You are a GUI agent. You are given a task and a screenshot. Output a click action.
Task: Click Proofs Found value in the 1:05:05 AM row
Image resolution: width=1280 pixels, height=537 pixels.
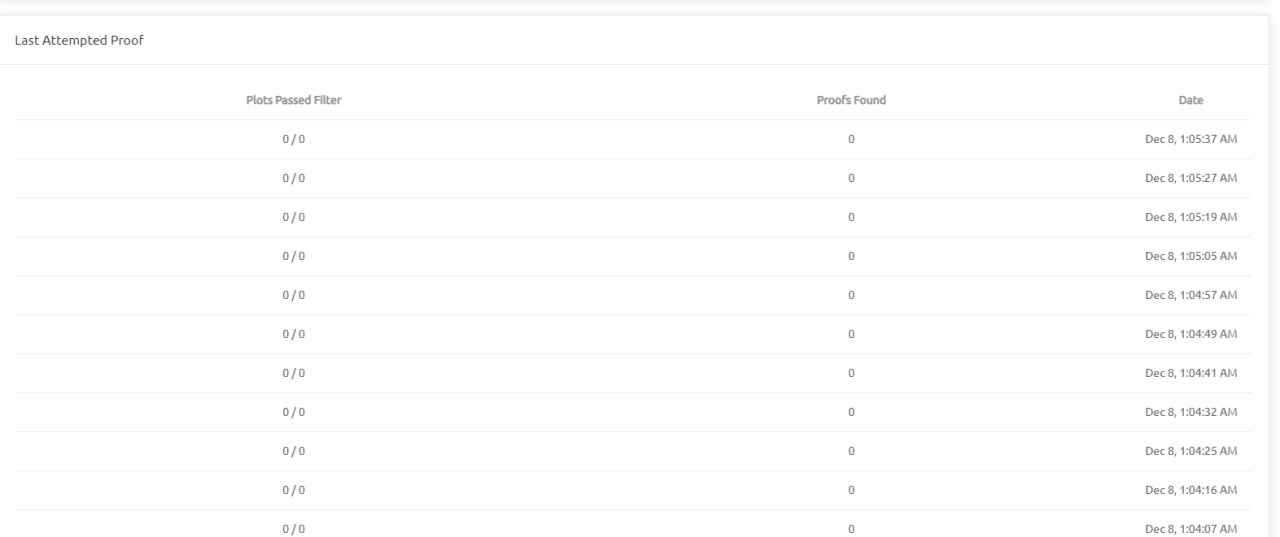click(x=851, y=256)
